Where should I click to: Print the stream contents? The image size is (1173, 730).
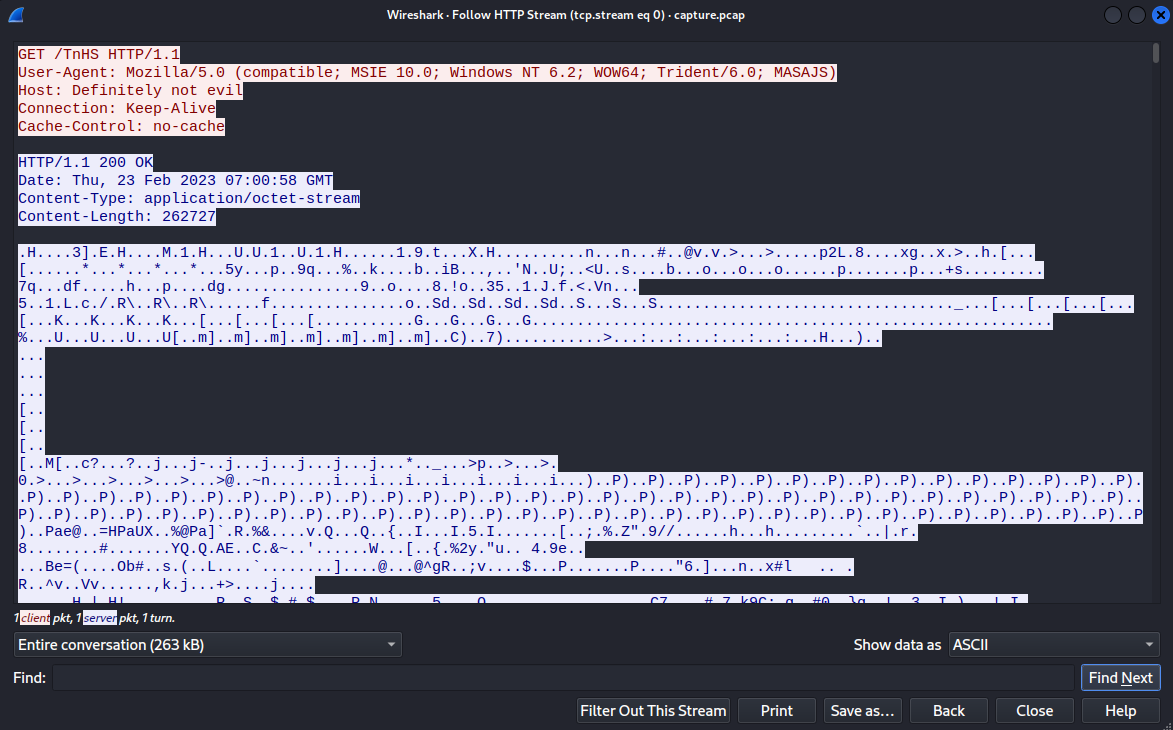[x=776, y=711]
